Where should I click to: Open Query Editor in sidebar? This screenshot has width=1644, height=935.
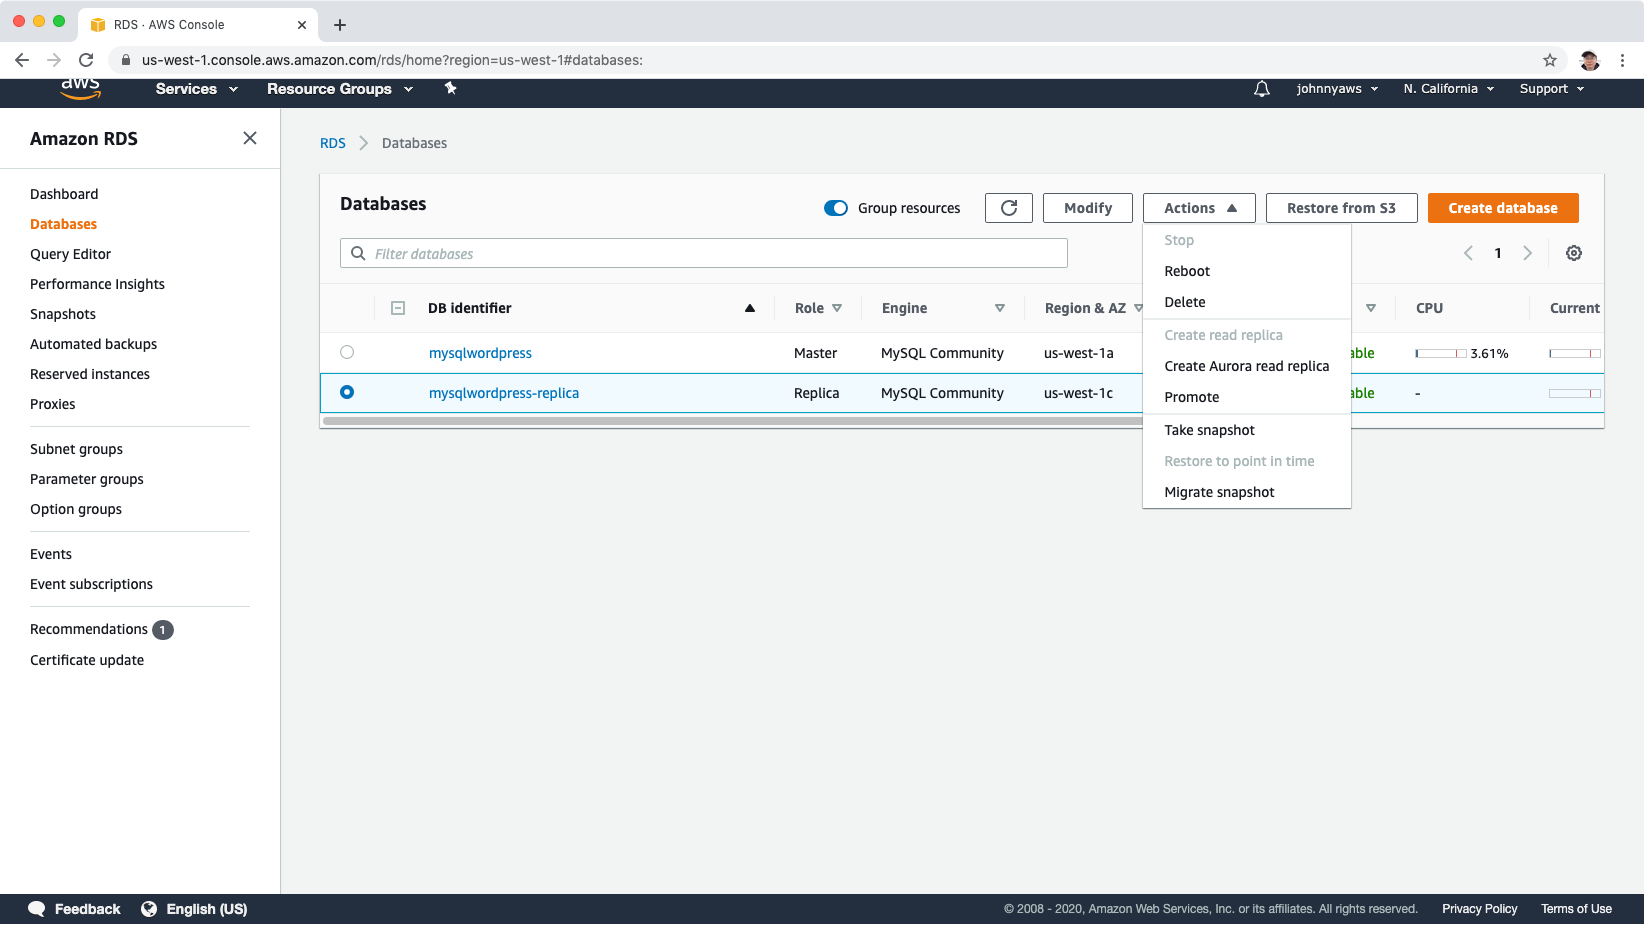point(70,254)
